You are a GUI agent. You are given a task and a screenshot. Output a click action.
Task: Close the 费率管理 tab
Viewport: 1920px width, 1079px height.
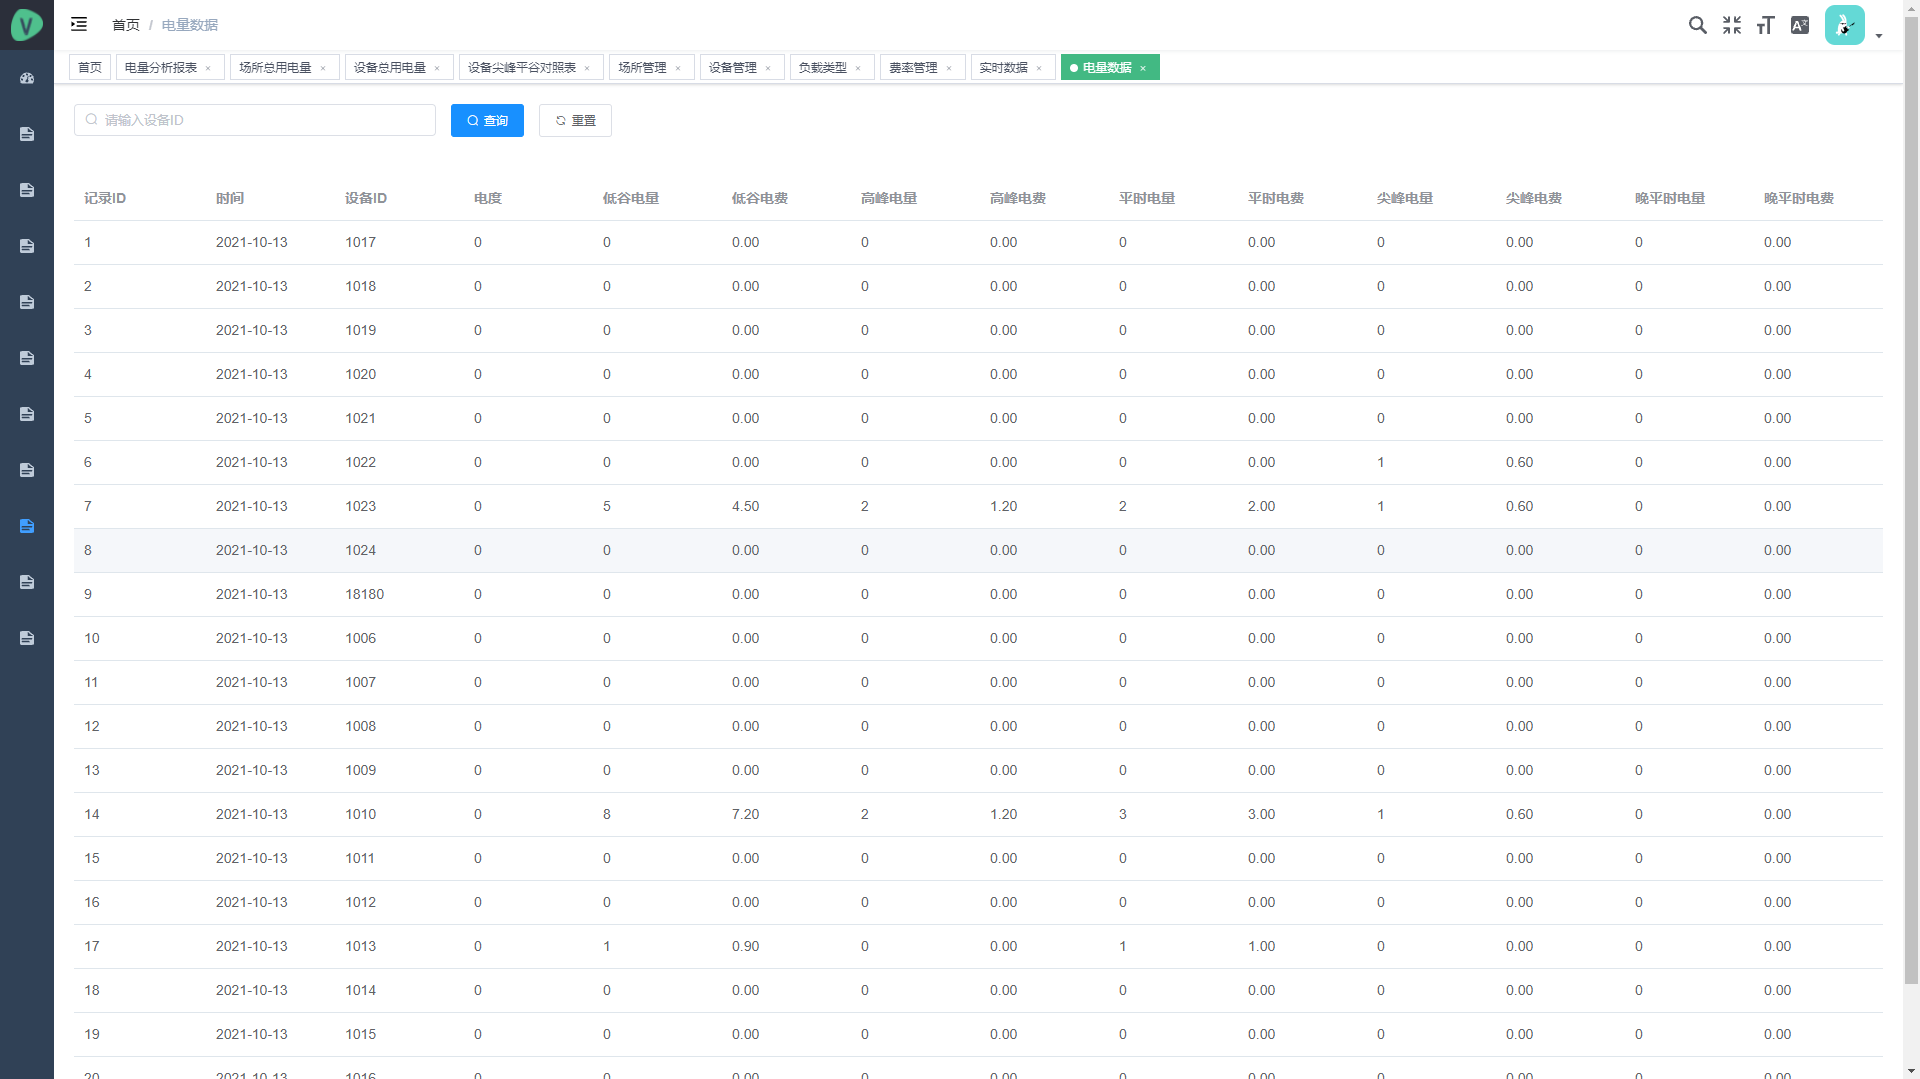click(949, 68)
